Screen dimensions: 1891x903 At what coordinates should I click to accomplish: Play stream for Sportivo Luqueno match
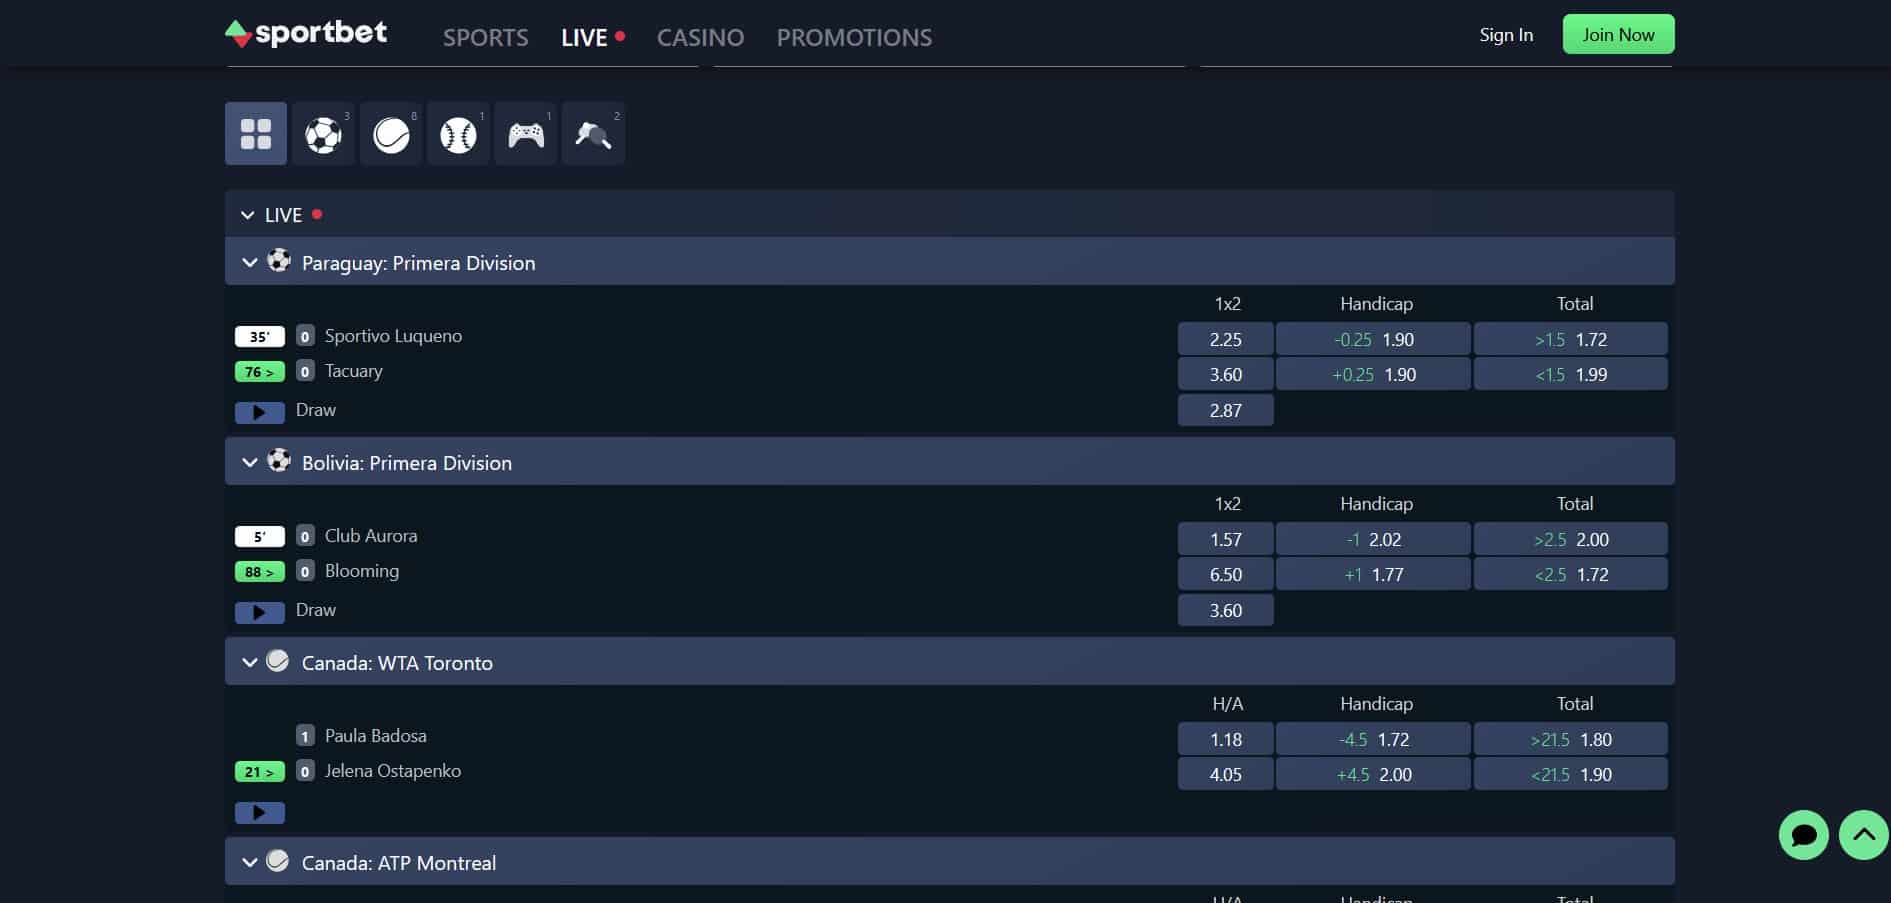(260, 412)
